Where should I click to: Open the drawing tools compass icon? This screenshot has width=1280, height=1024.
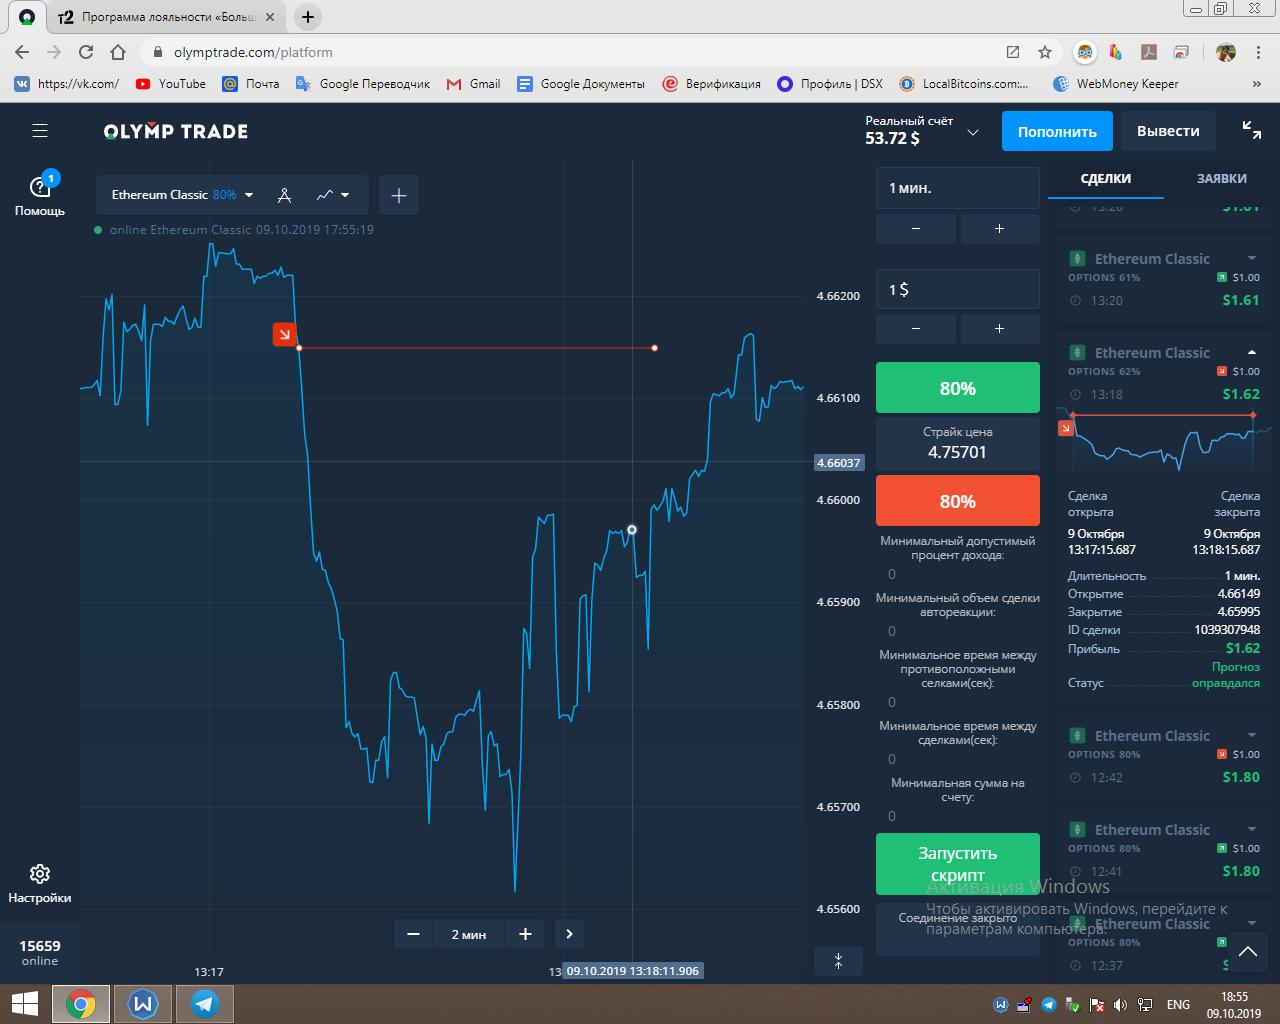284,195
